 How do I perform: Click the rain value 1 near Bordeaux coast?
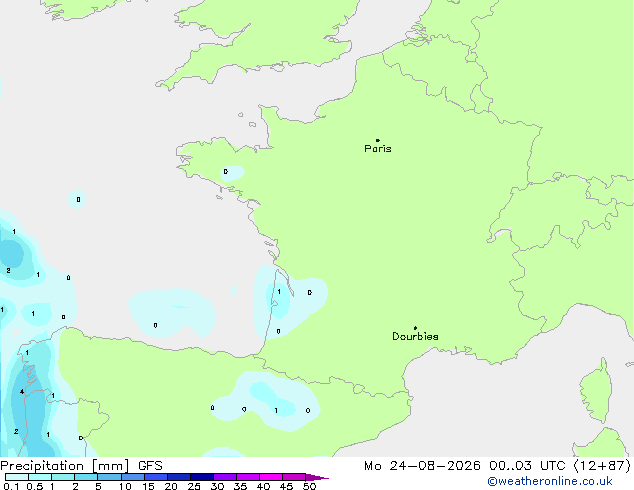279,291
